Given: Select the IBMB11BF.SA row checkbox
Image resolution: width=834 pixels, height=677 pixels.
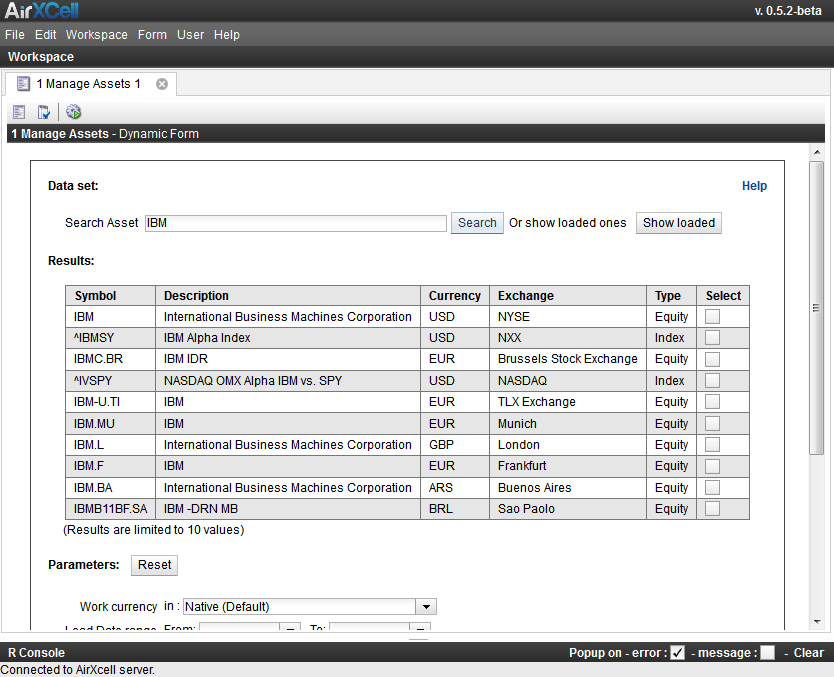Looking at the screenshot, I should pos(712,508).
